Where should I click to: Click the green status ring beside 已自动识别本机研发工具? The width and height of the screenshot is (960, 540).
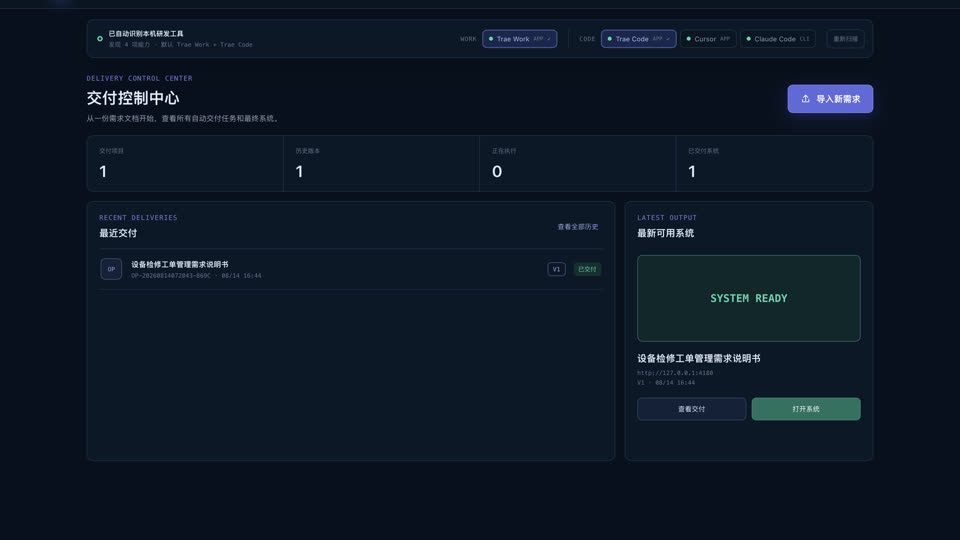pos(100,39)
